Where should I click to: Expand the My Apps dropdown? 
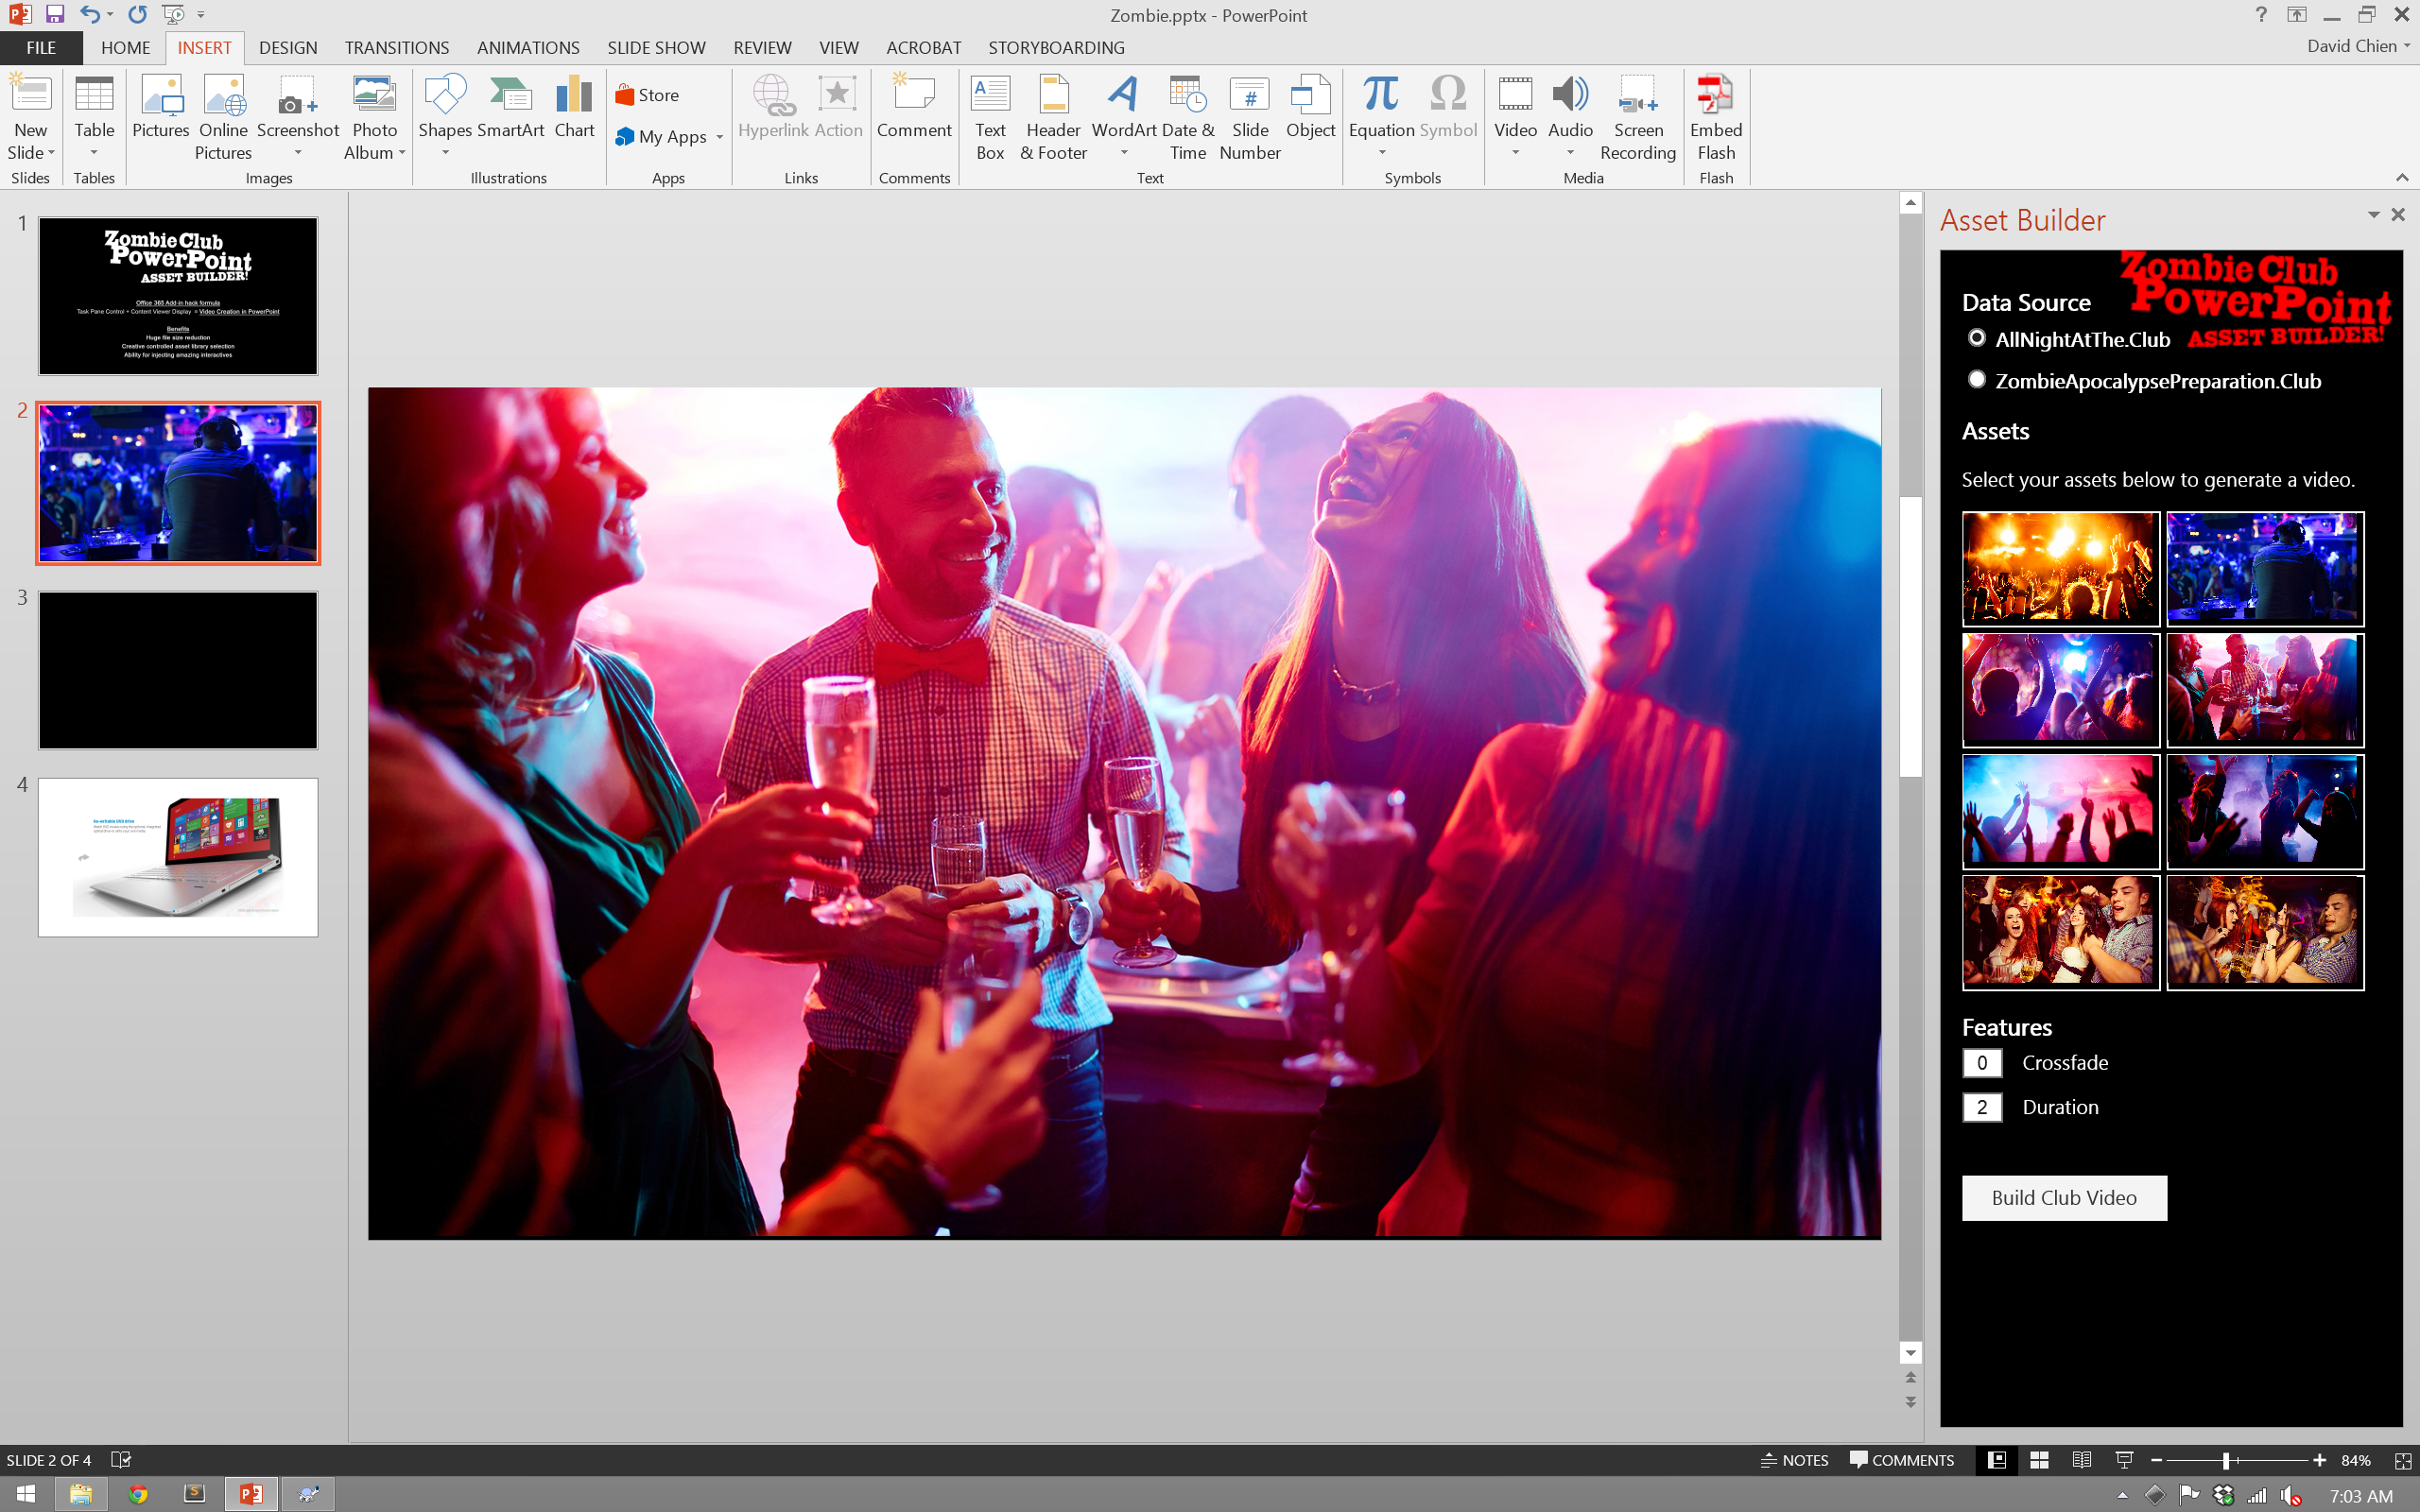click(719, 137)
